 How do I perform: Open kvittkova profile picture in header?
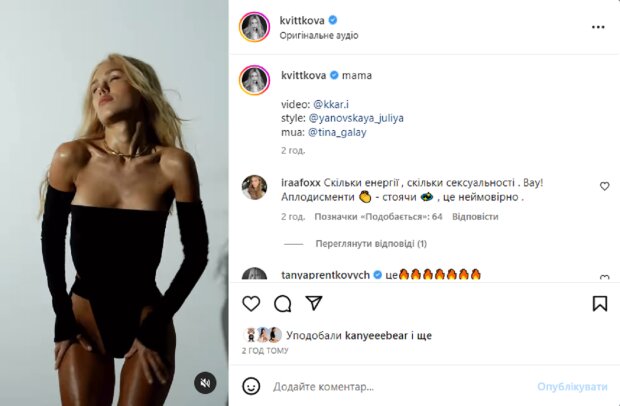click(254, 27)
